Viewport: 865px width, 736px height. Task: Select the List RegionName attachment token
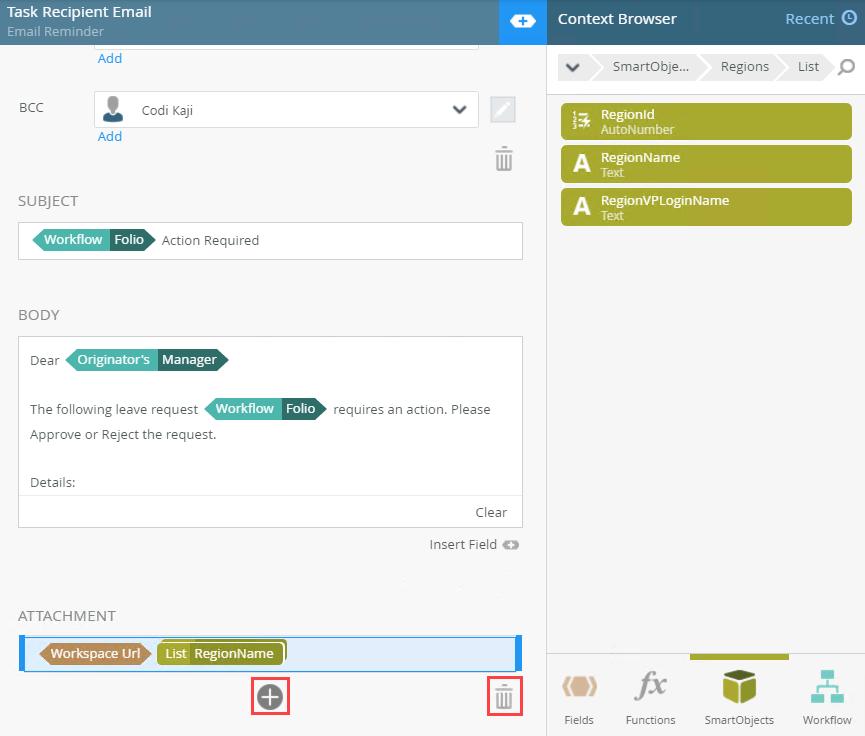tap(222, 653)
